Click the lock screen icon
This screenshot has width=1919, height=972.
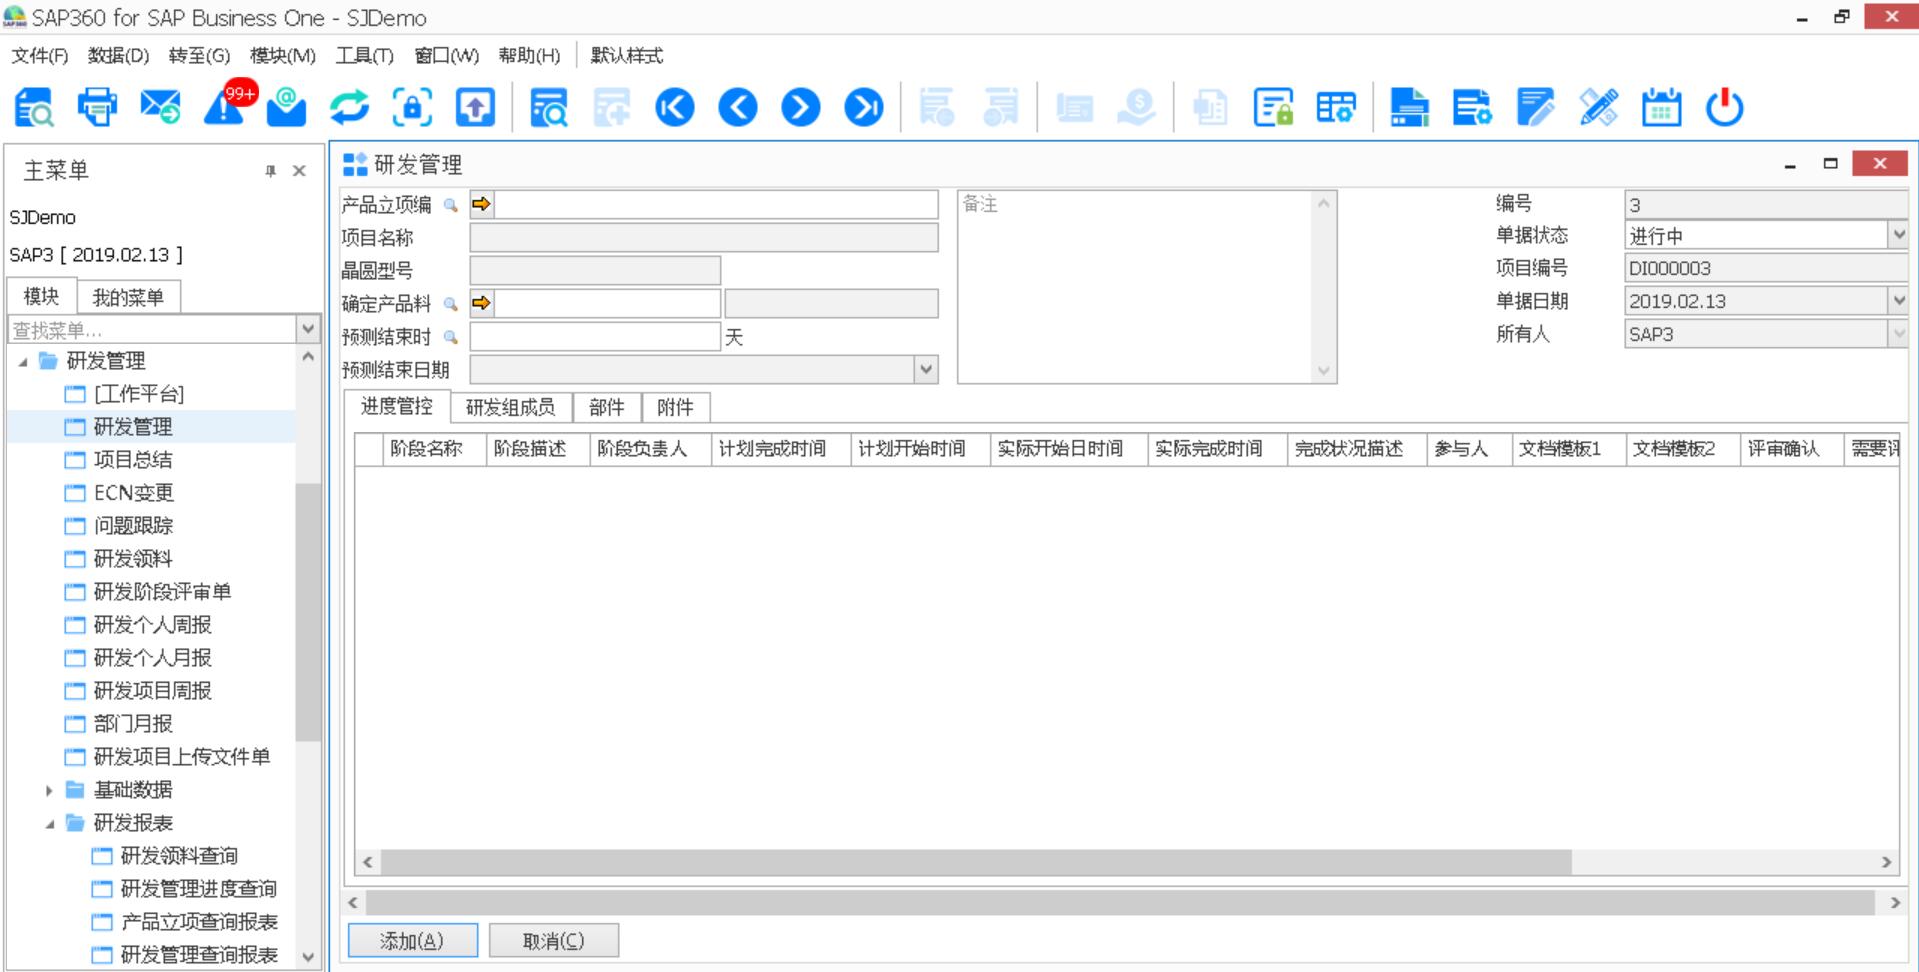412,107
